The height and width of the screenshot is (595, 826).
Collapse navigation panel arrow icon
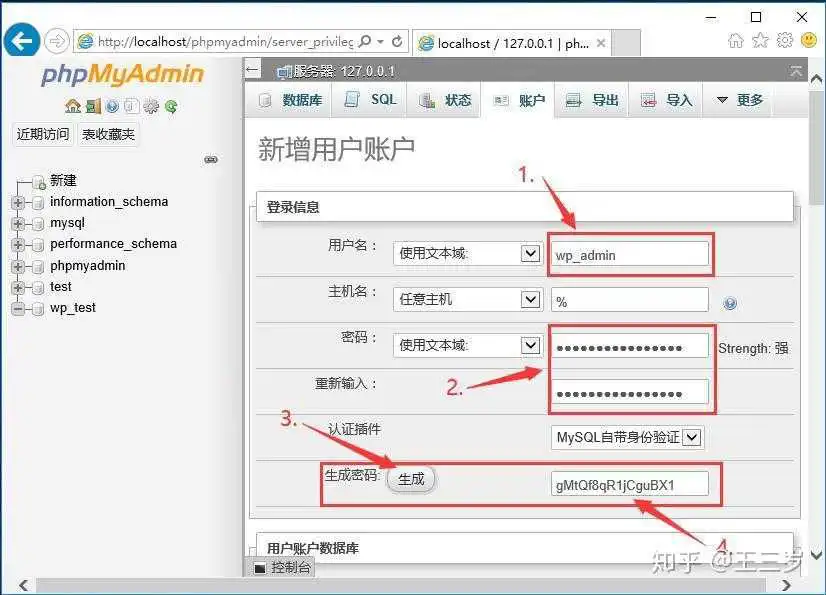(253, 70)
